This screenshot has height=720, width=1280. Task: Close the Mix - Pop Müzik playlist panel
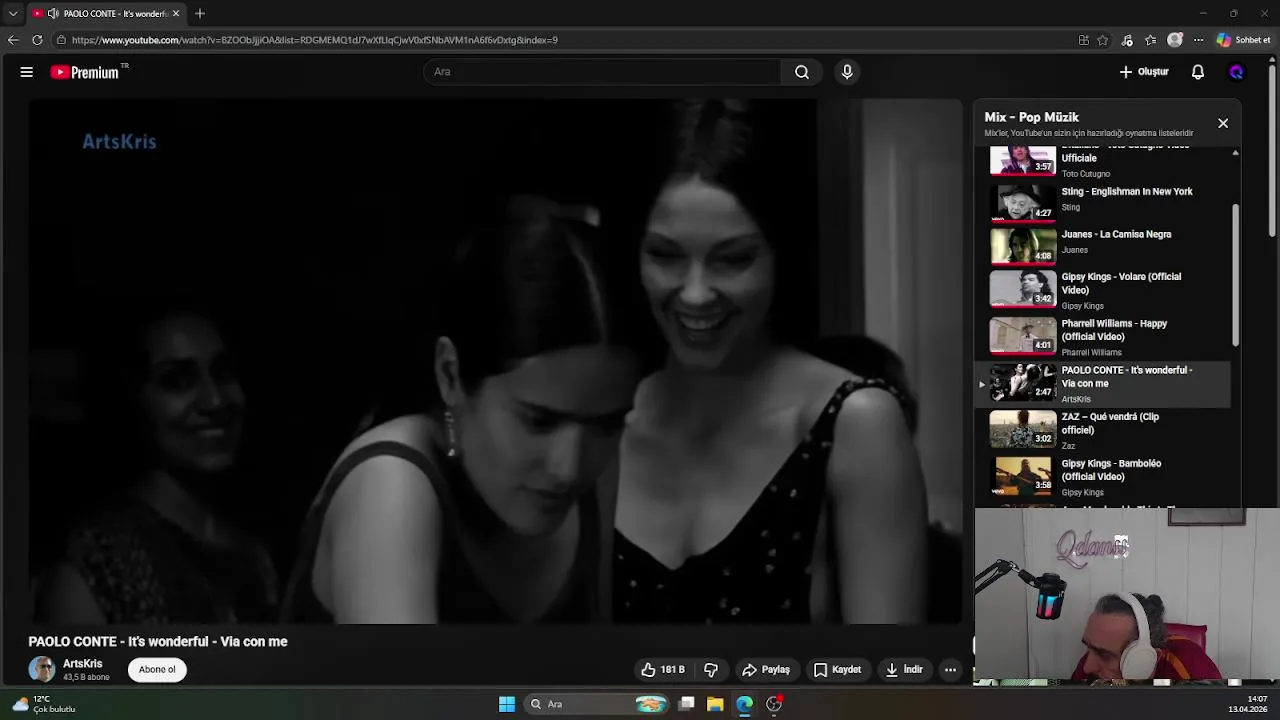1223,123
